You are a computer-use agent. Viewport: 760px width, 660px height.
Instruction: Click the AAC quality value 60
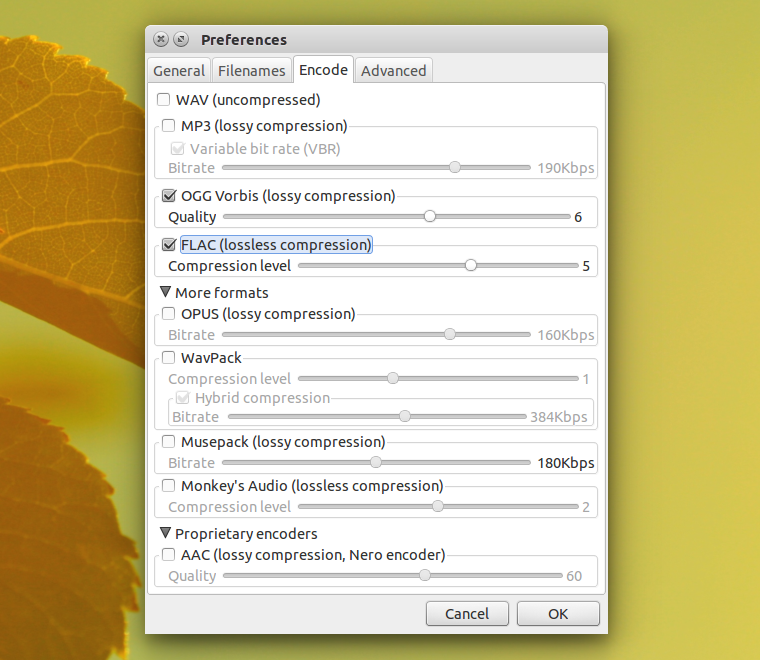pyautogui.click(x=574, y=576)
